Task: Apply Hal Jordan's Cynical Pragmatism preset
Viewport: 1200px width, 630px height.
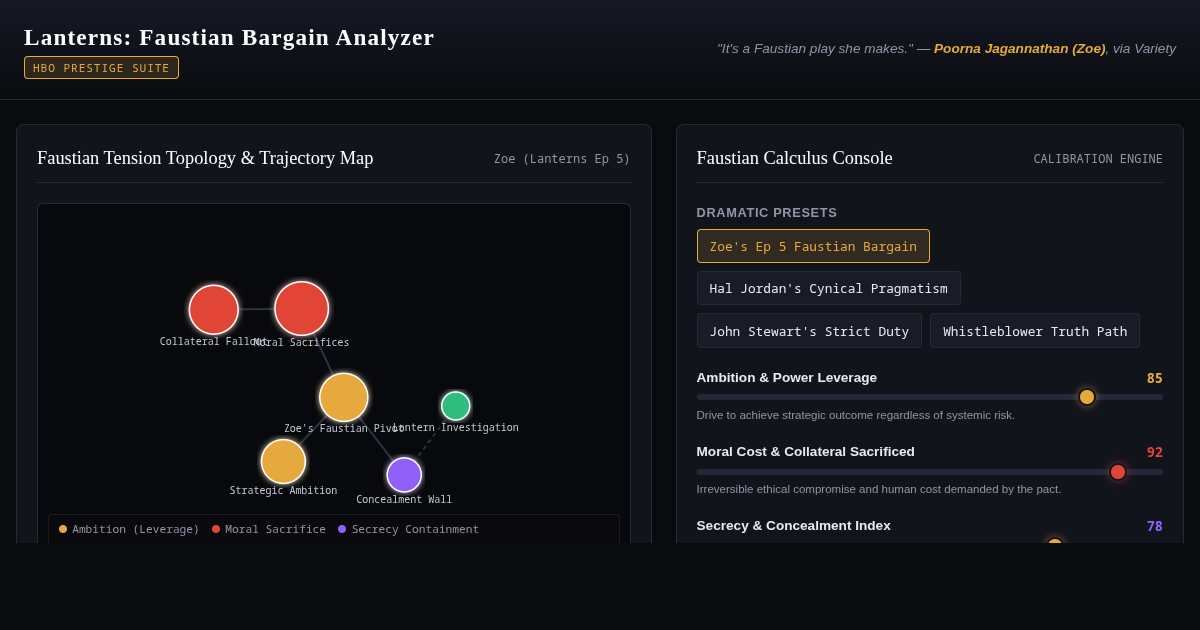Action: (x=828, y=288)
